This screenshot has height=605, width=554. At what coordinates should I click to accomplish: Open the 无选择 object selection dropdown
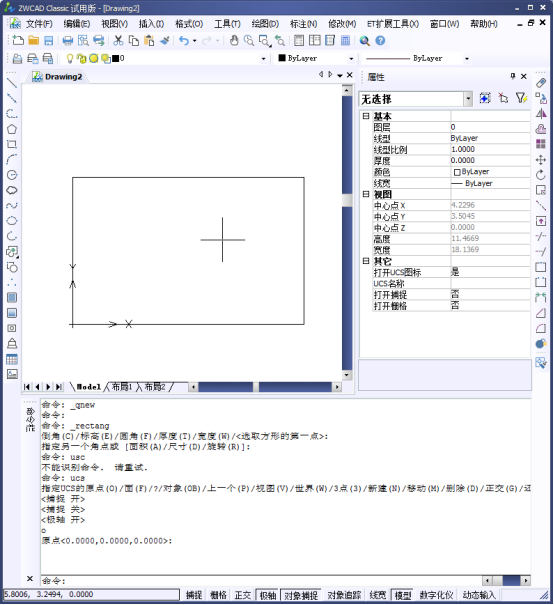(x=468, y=99)
